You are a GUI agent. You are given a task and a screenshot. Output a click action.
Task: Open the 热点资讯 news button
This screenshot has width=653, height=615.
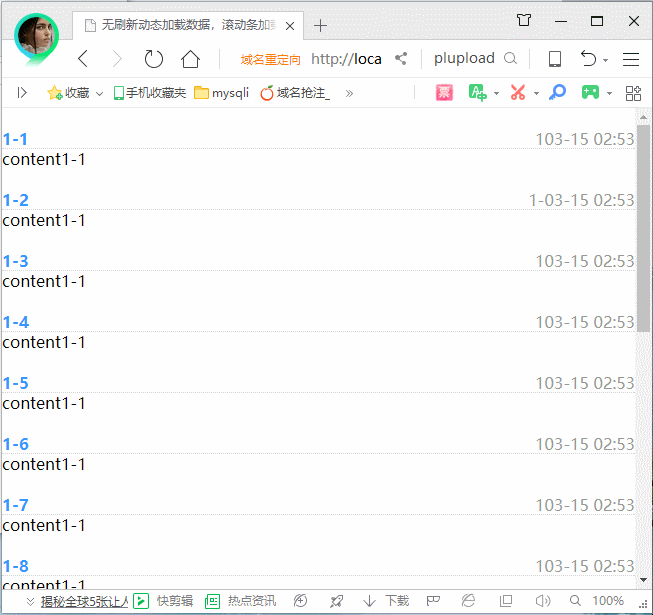(240, 601)
